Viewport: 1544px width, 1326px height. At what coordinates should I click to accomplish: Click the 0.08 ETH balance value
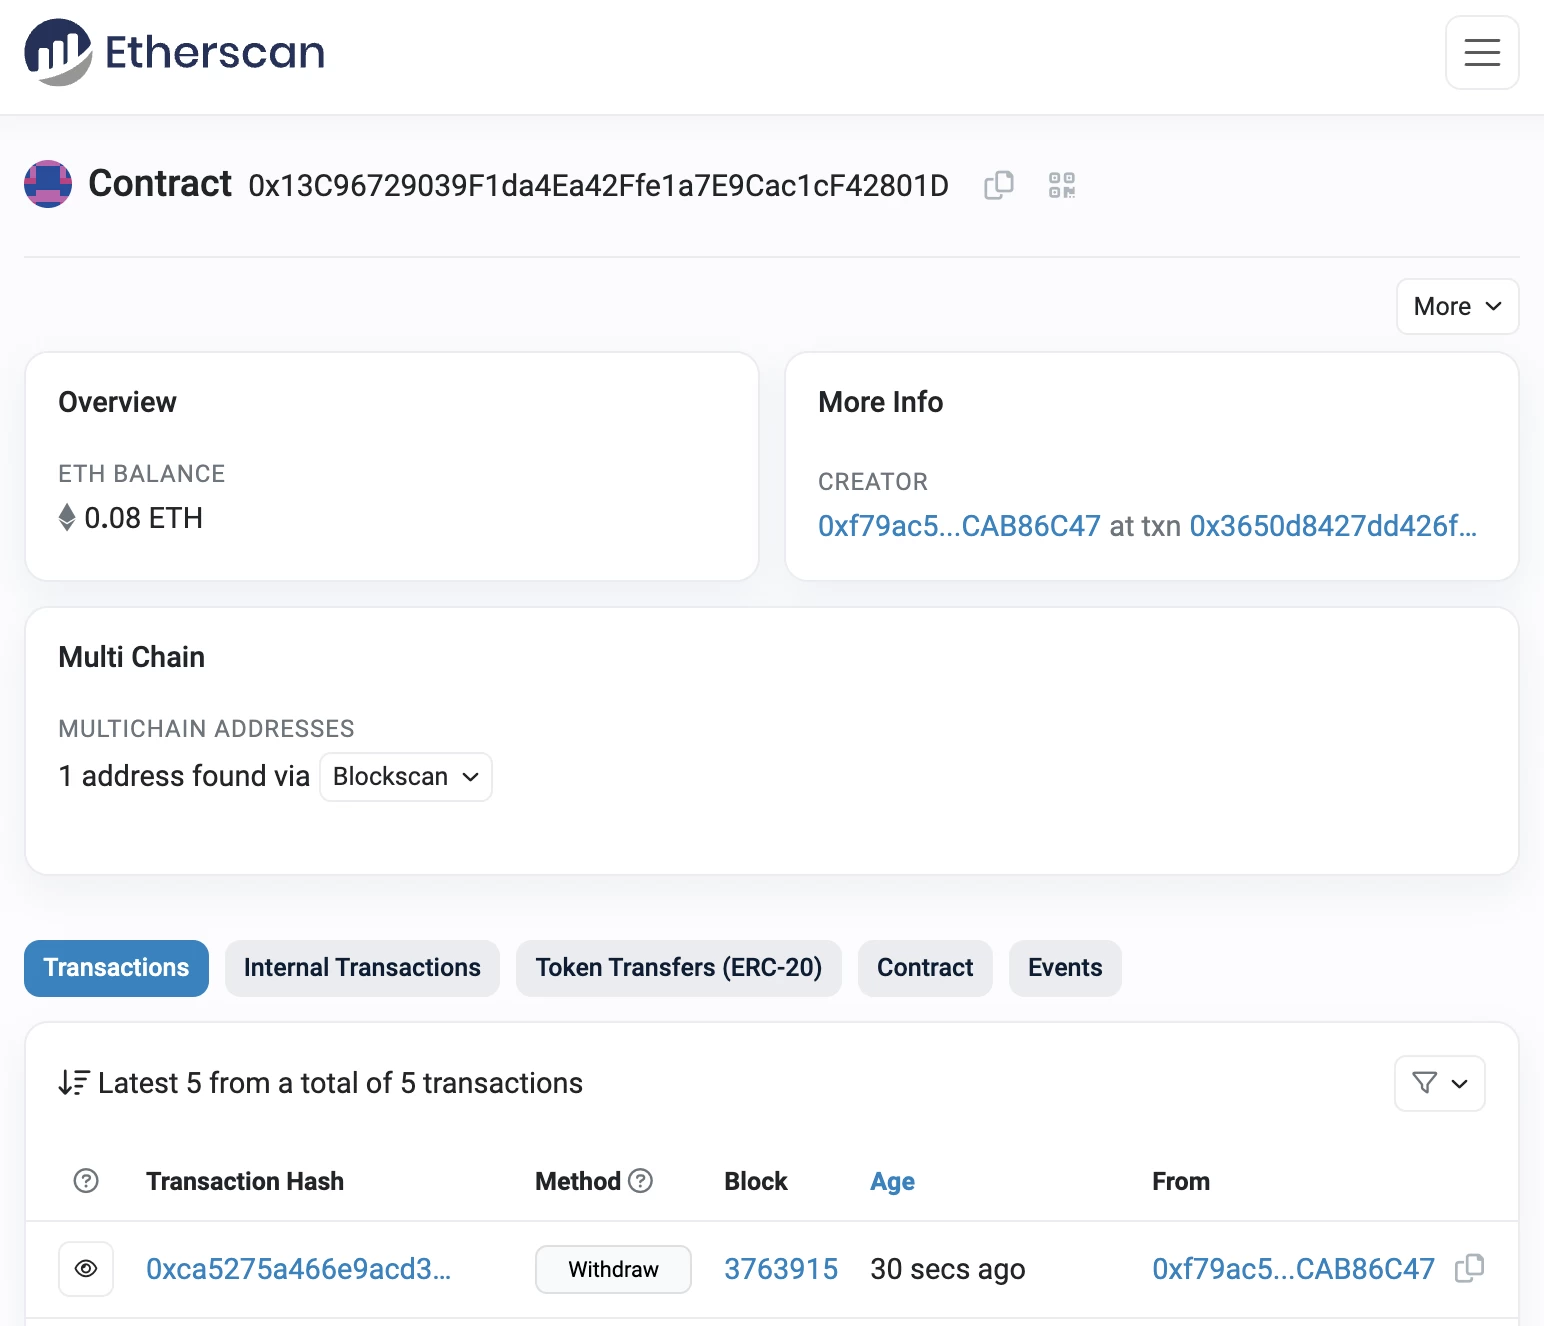143,518
